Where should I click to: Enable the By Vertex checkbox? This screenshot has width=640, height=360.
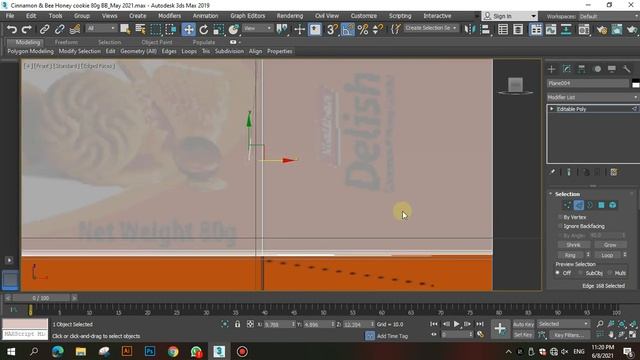560,217
